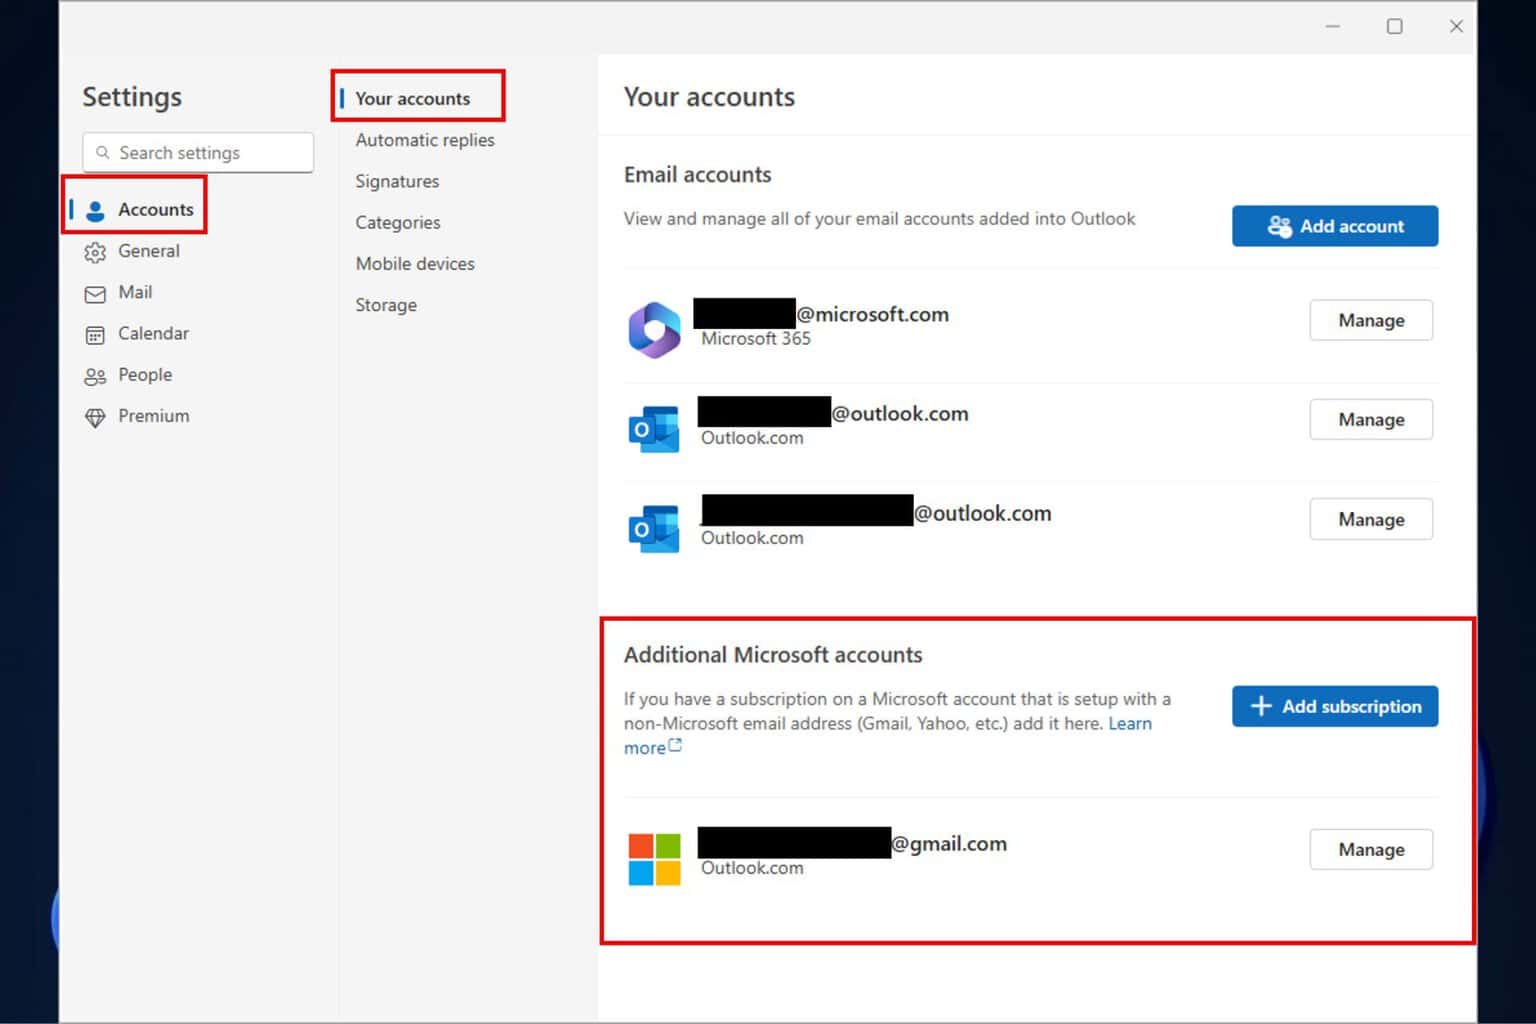Click the People icon in sidebar
Screen dimensions: 1536x1024
[95, 376]
